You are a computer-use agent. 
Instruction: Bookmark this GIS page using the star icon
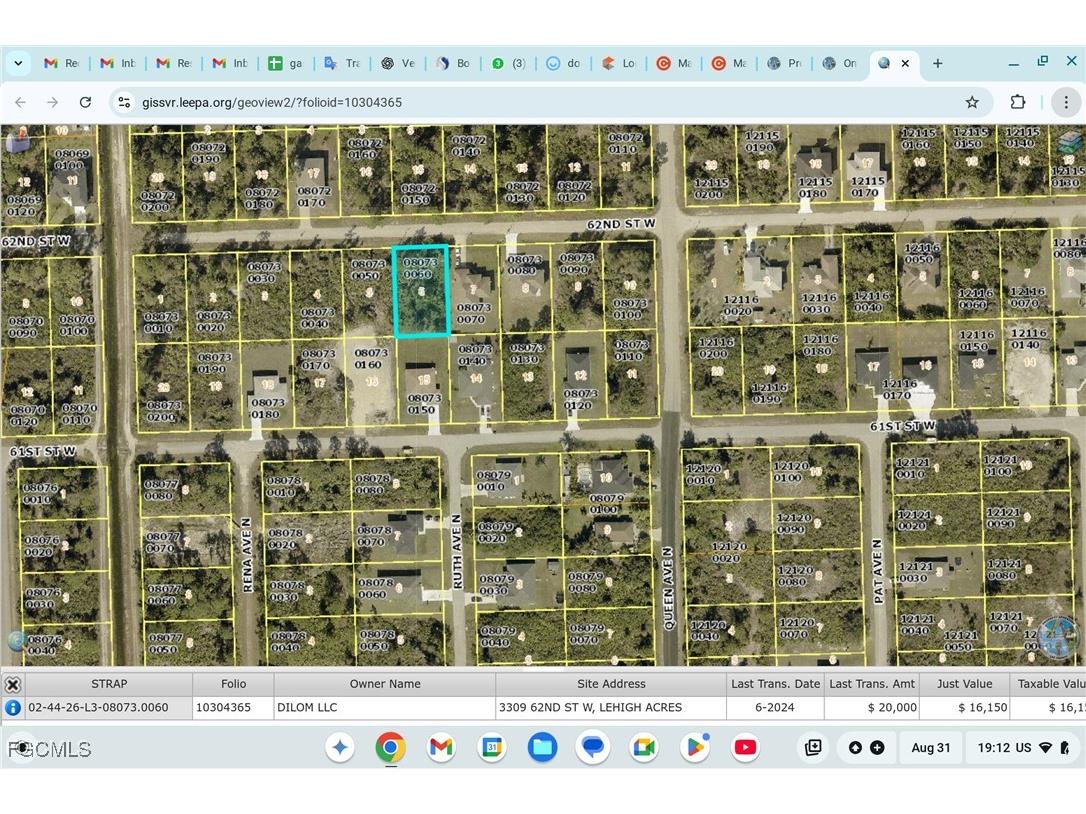(971, 101)
